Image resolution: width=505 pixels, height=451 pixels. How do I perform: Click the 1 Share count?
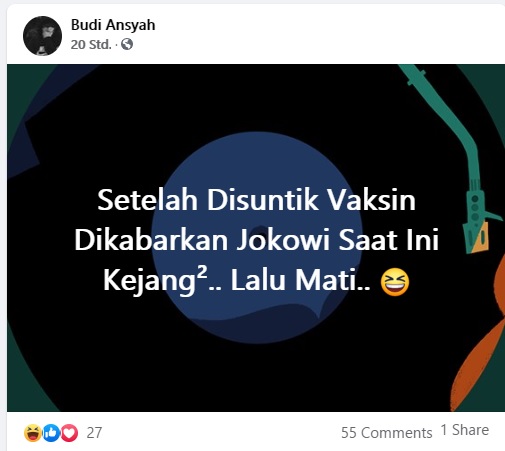465,430
